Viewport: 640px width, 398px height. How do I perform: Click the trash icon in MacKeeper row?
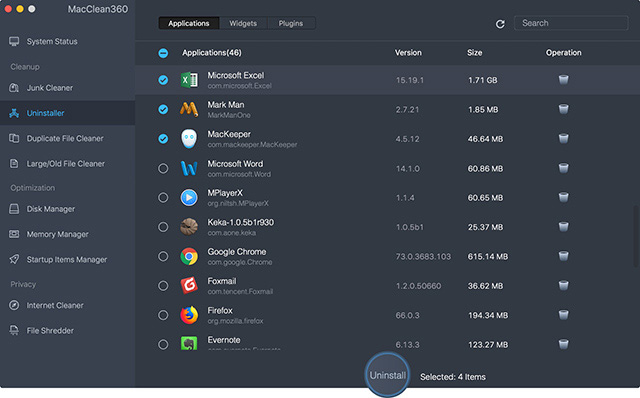(563, 138)
